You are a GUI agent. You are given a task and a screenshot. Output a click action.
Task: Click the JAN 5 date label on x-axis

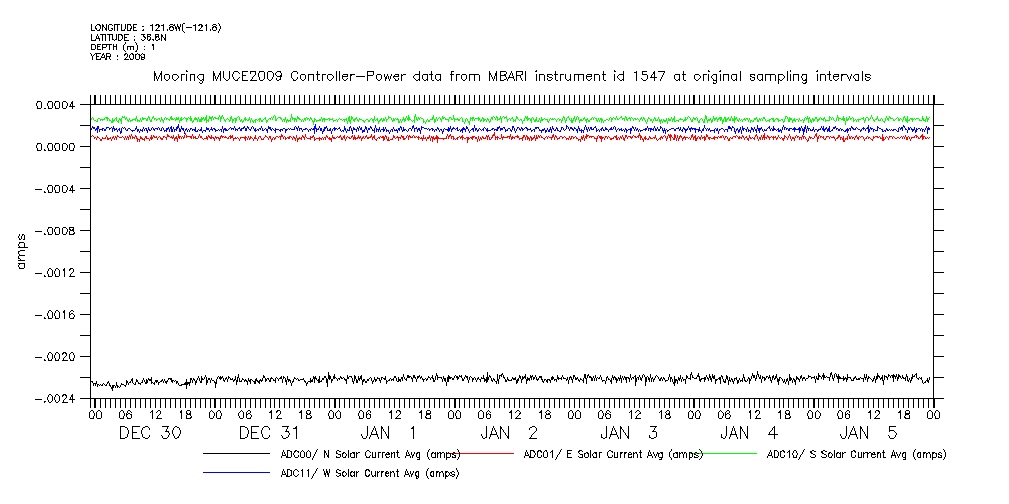pyautogui.click(x=870, y=433)
